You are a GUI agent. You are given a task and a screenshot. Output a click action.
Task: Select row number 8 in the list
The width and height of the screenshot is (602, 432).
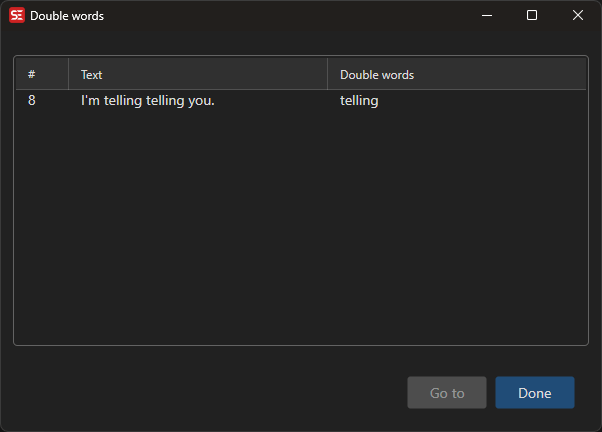point(32,101)
